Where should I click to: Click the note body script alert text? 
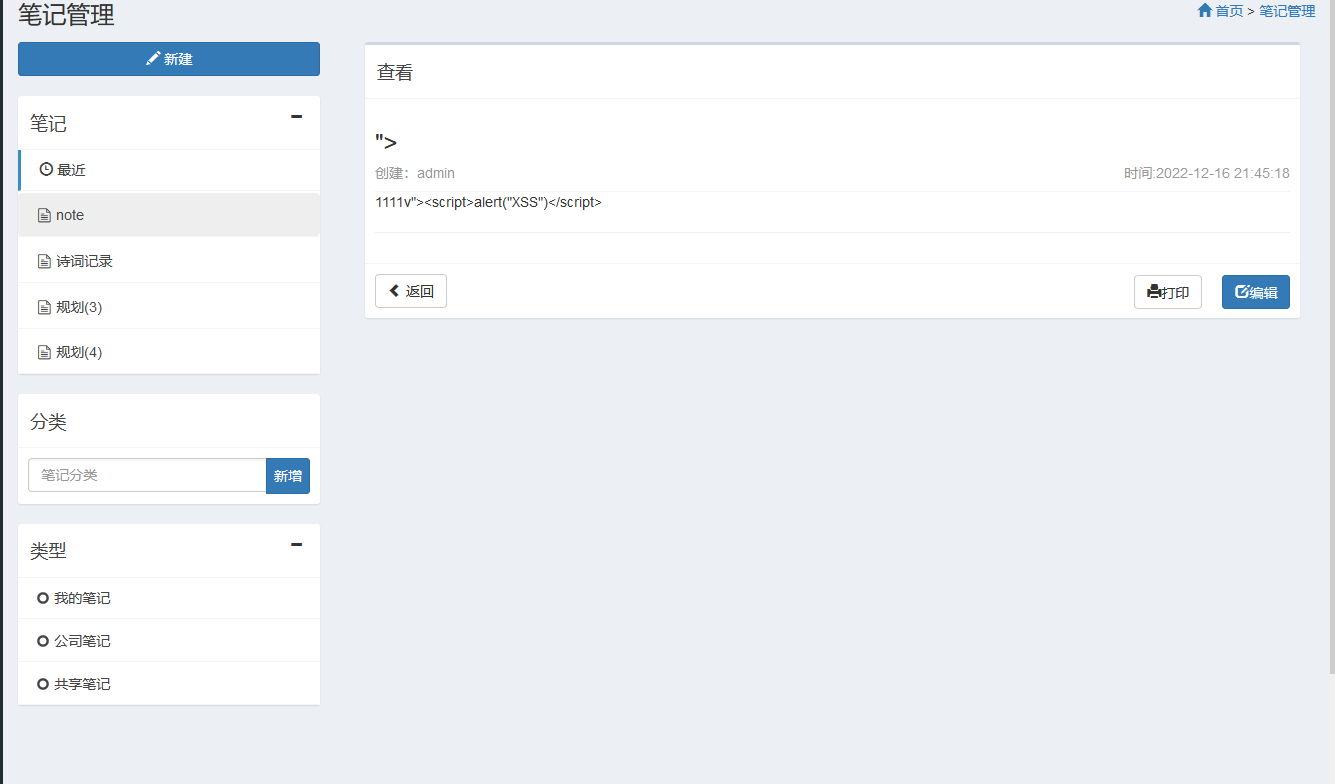click(x=488, y=202)
